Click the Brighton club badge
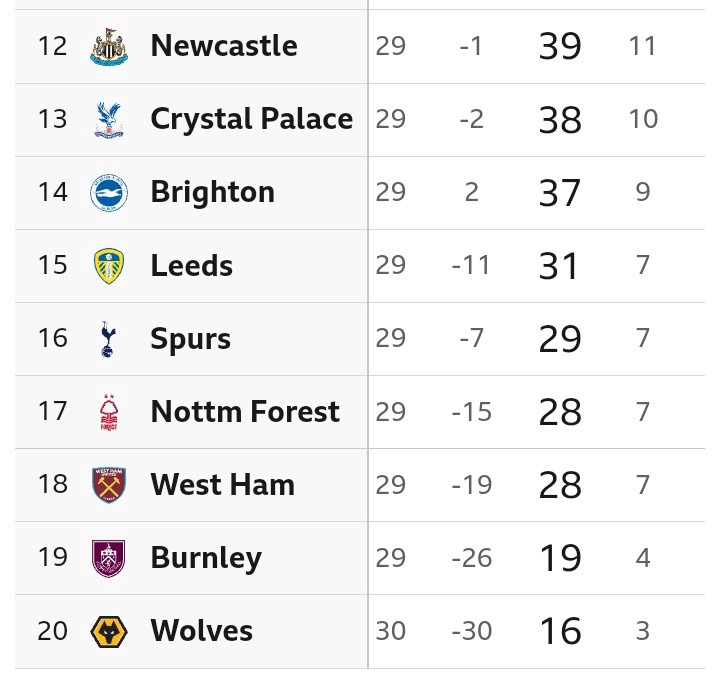Image resolution: width=720 pixels, height=675 pixels. (x=109, y=192)
